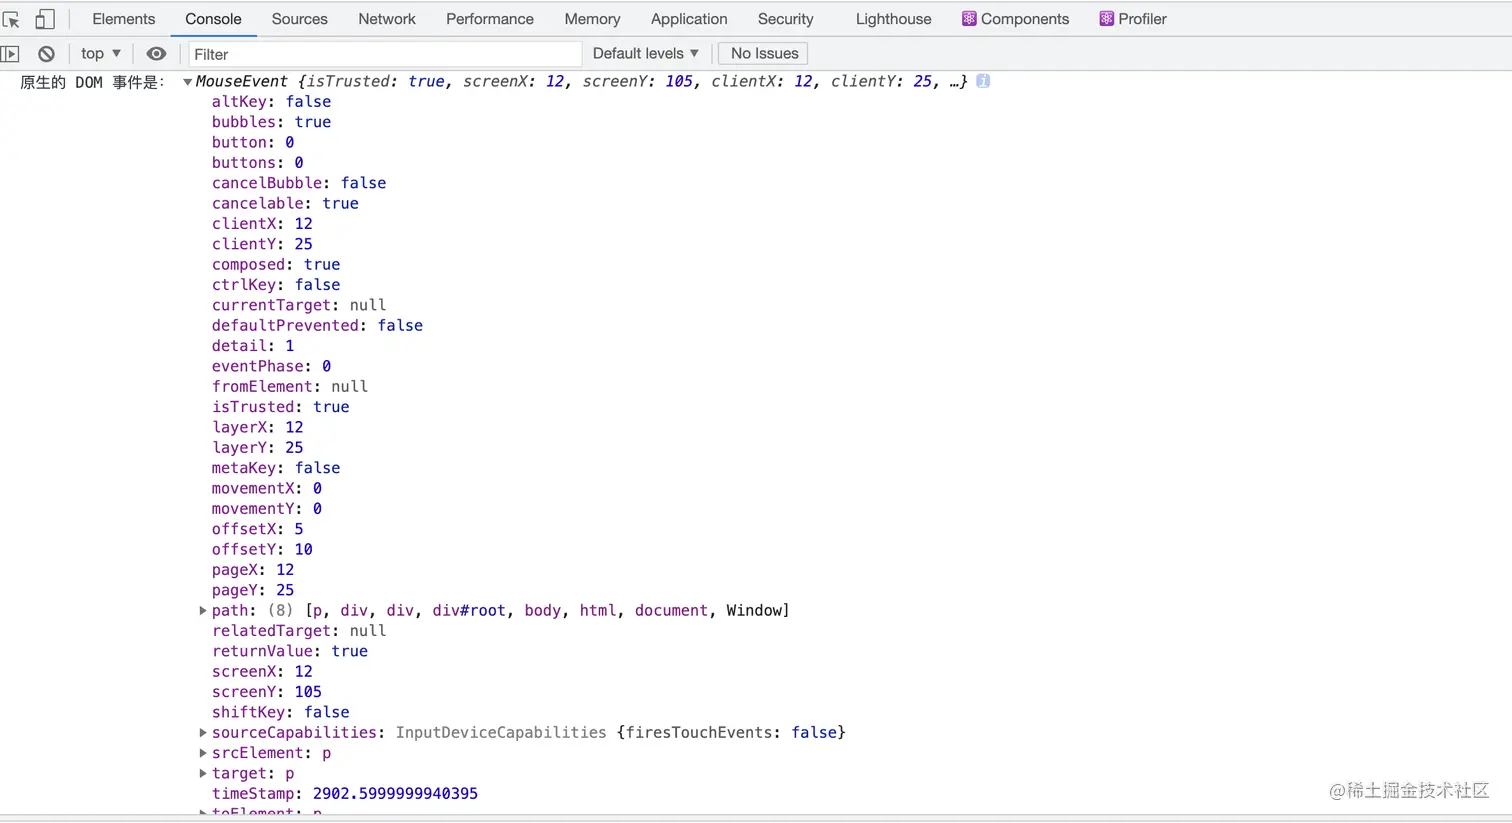This screenshot has width=1512, height=823.
Task: Select the shiftKey: false property
Action: [281, 712]
